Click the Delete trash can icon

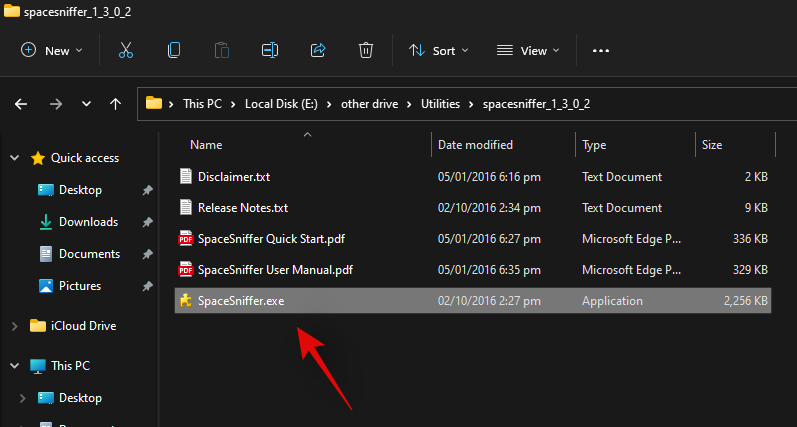coord(366,50)
